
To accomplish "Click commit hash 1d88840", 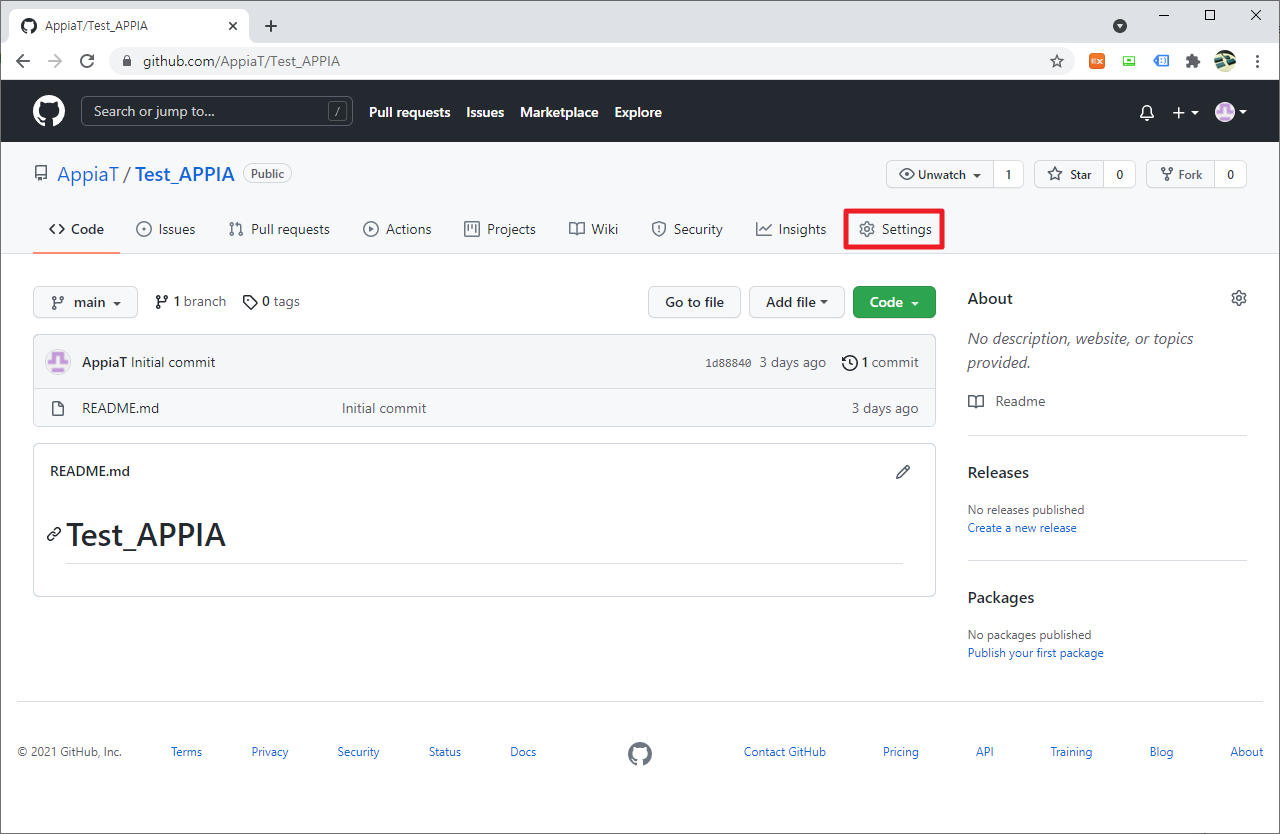I will 728,363.
